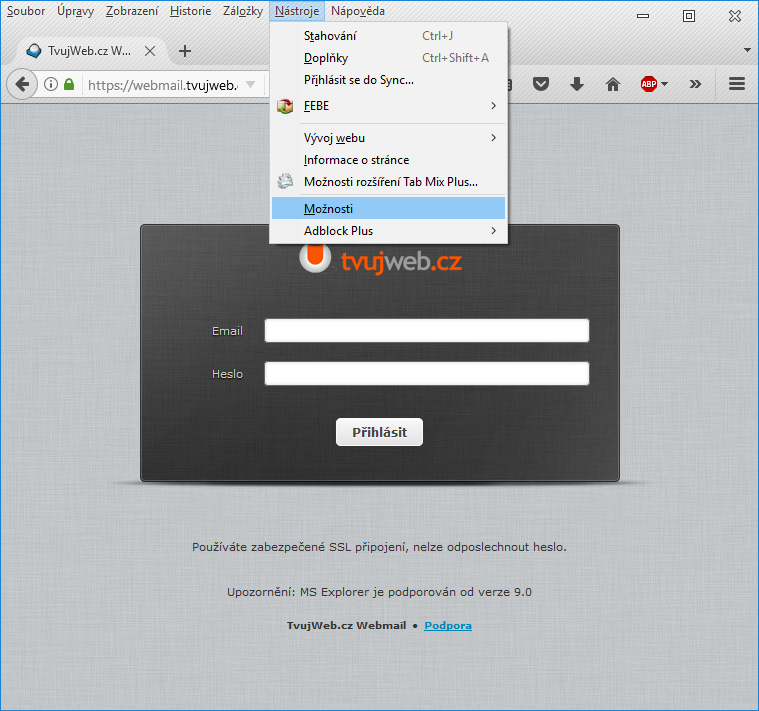Open the Podpora support link
Viewport: 759px width, 711px height.
(x=448, y=626)
